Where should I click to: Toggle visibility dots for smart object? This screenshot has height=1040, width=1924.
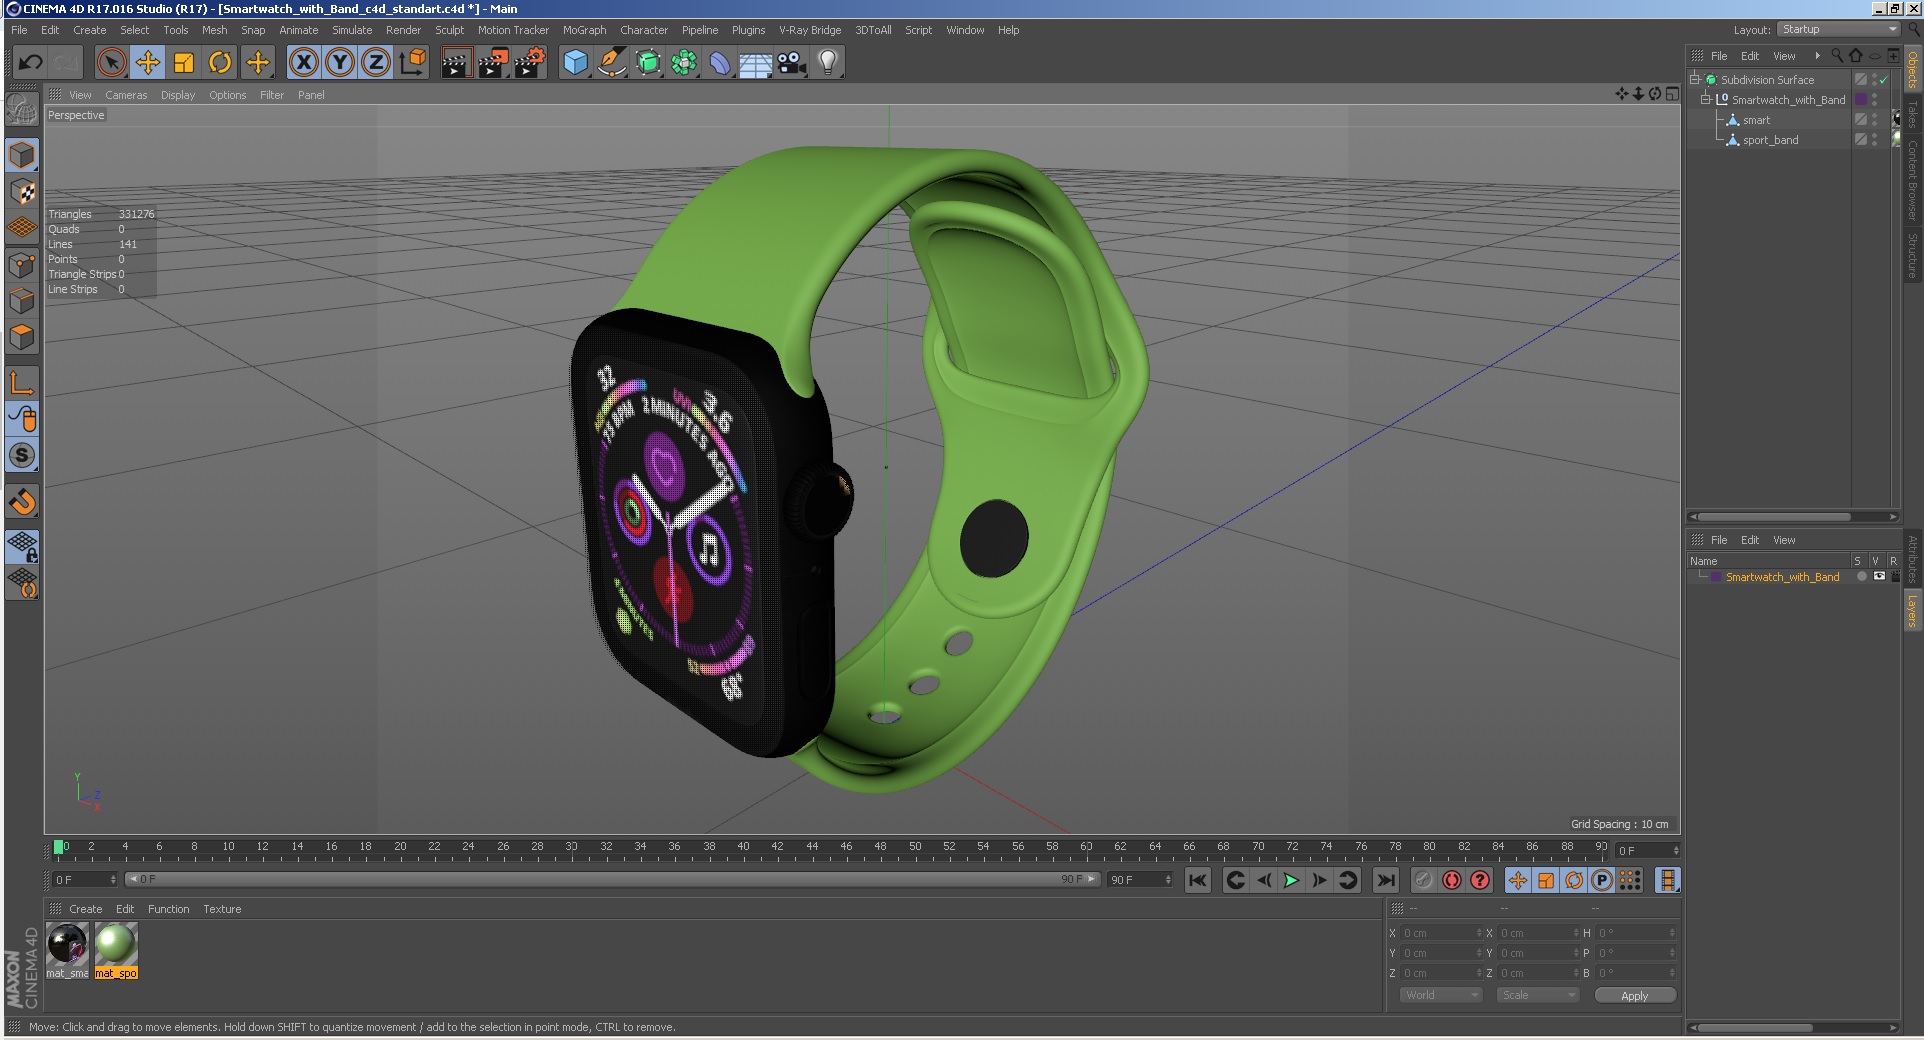point(1875,120)
